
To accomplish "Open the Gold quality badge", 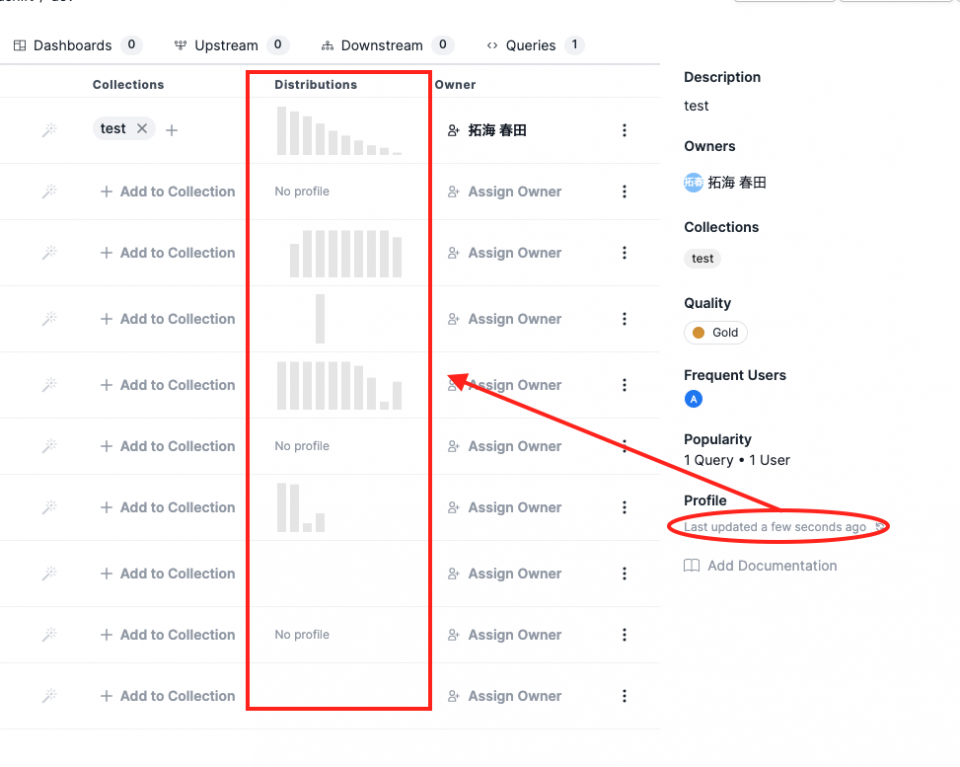I will point(715,332).
